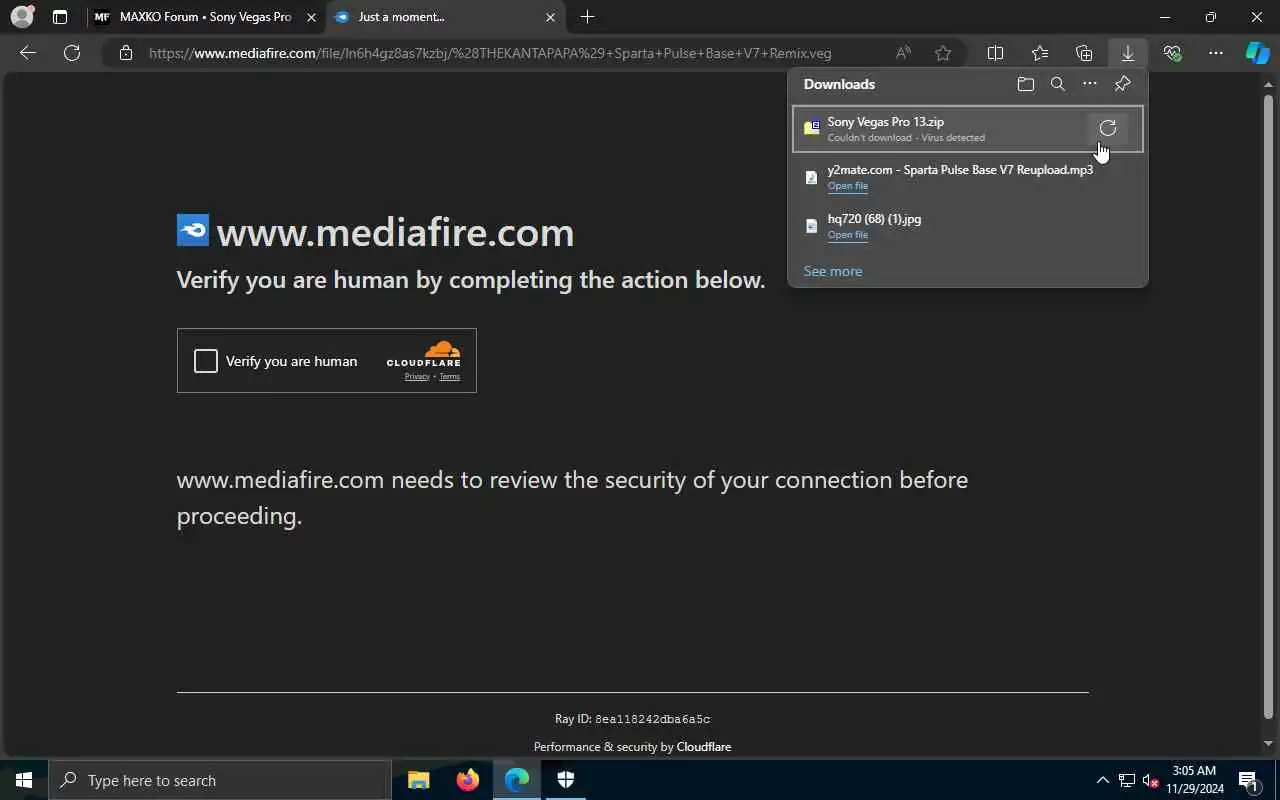Open Windows Security taskbar icon
Viewport: 1280px width, 800px height.
(566, 780)
